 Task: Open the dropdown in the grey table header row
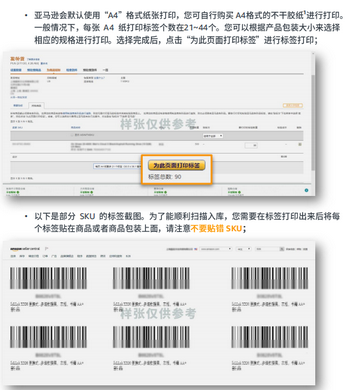(213, 136)
